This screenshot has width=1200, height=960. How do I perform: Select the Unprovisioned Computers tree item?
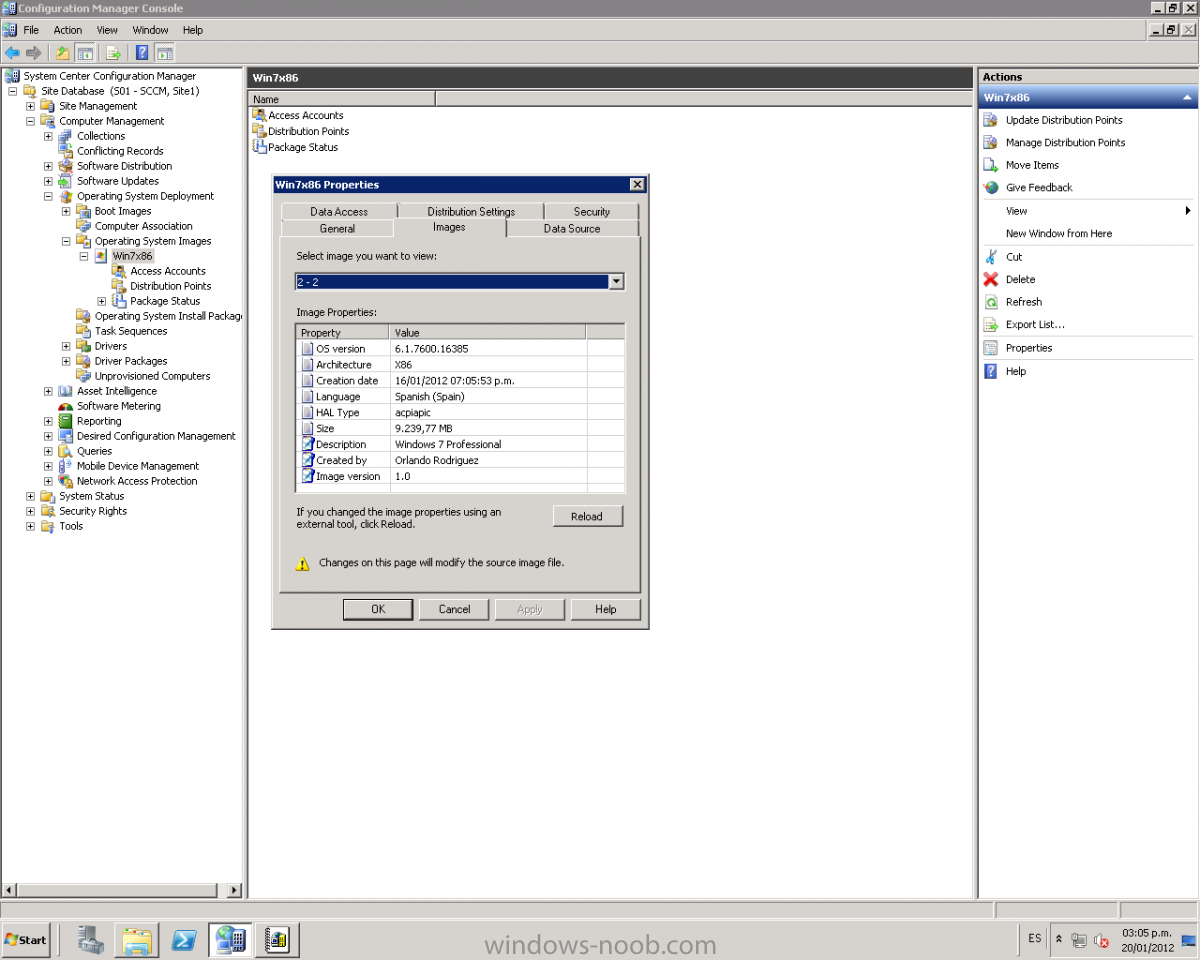click(152, 376)
